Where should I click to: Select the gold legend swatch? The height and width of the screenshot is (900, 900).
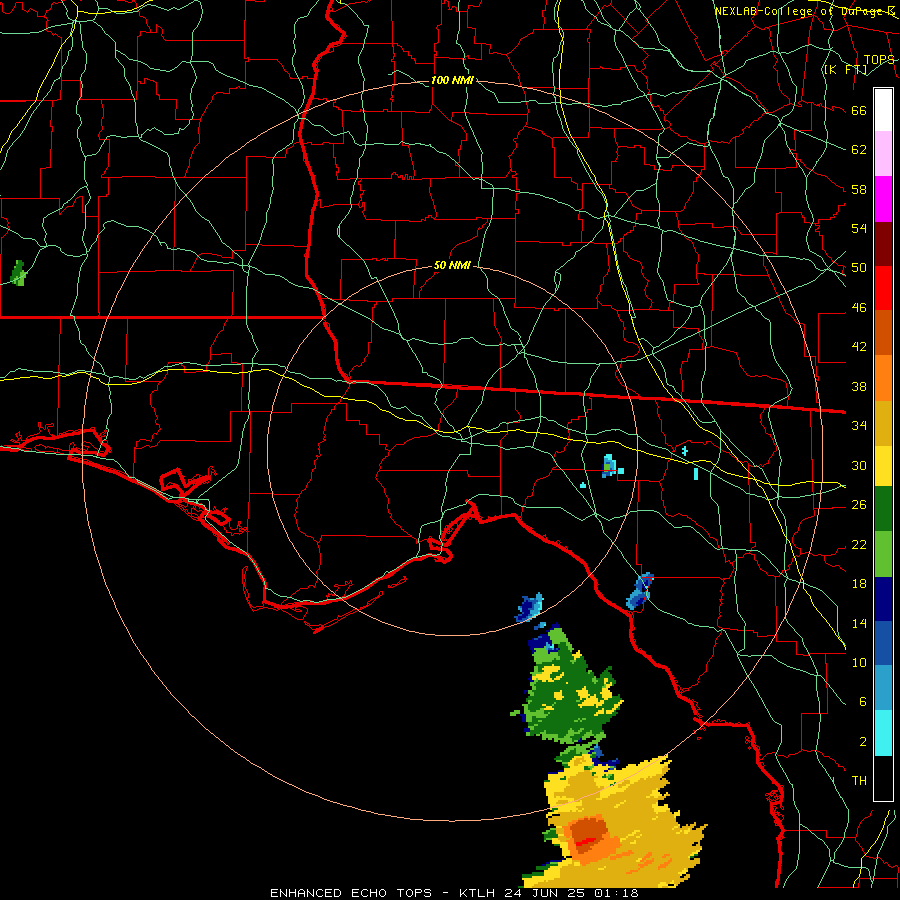[x=883, y=423]
